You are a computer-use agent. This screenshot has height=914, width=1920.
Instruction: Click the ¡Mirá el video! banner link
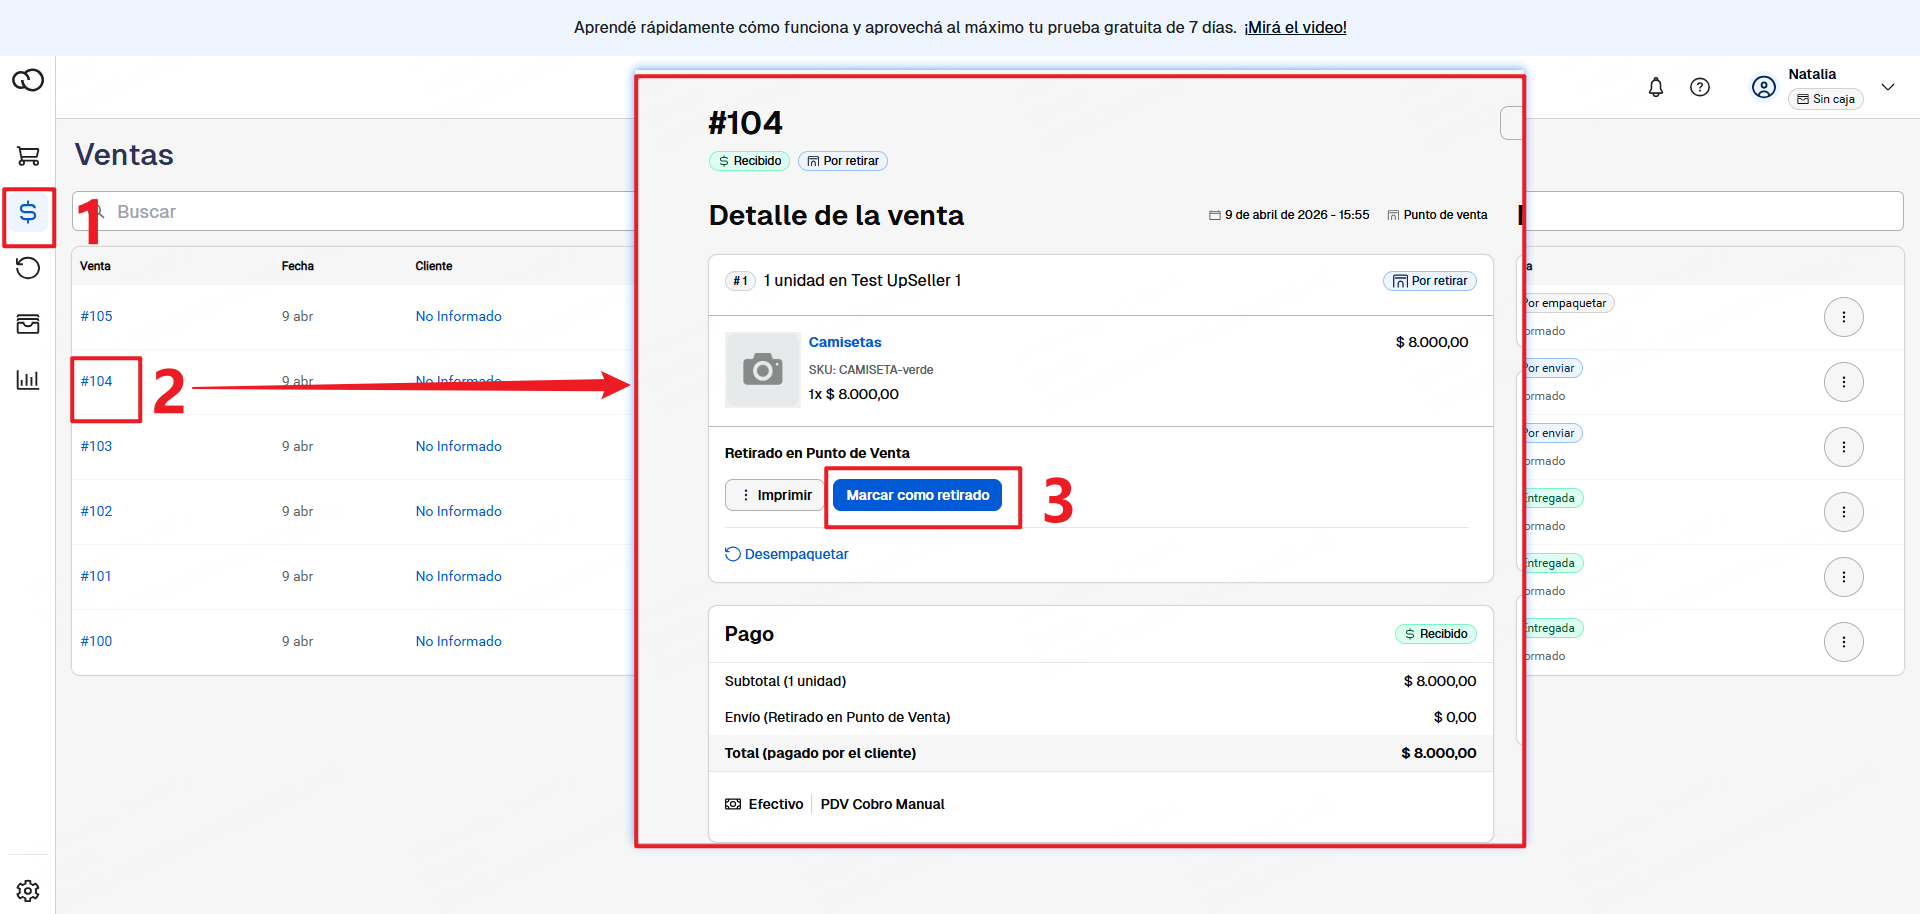(1295, 28)
